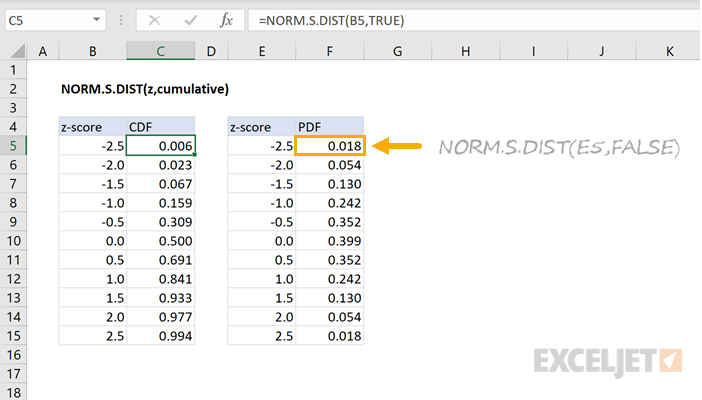Screen dimensions: 702x400
Task: Select the CDF cell showing 0.067
Action: (x=161, y=184)
